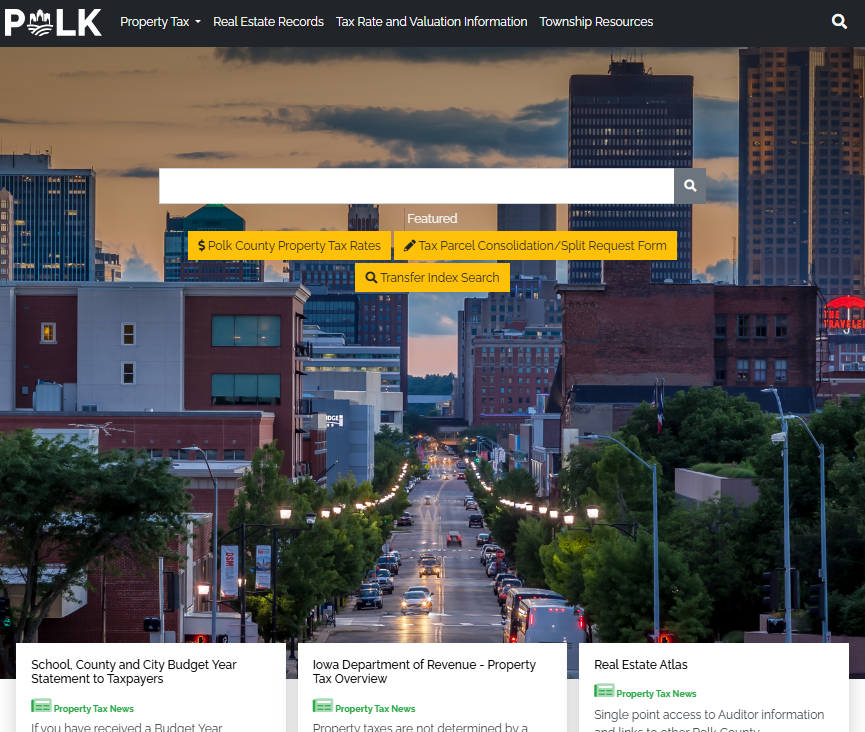The image size is (865, 732).
Task: Focus the large white search input field
Action: click(415, 186)
